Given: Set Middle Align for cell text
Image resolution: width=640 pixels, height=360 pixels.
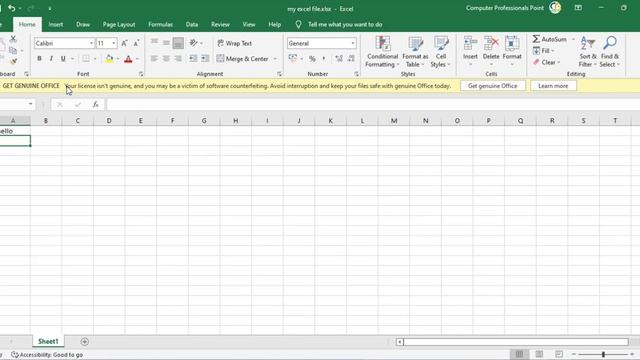Looking at the screenshot, I should (x=166, y=43).
